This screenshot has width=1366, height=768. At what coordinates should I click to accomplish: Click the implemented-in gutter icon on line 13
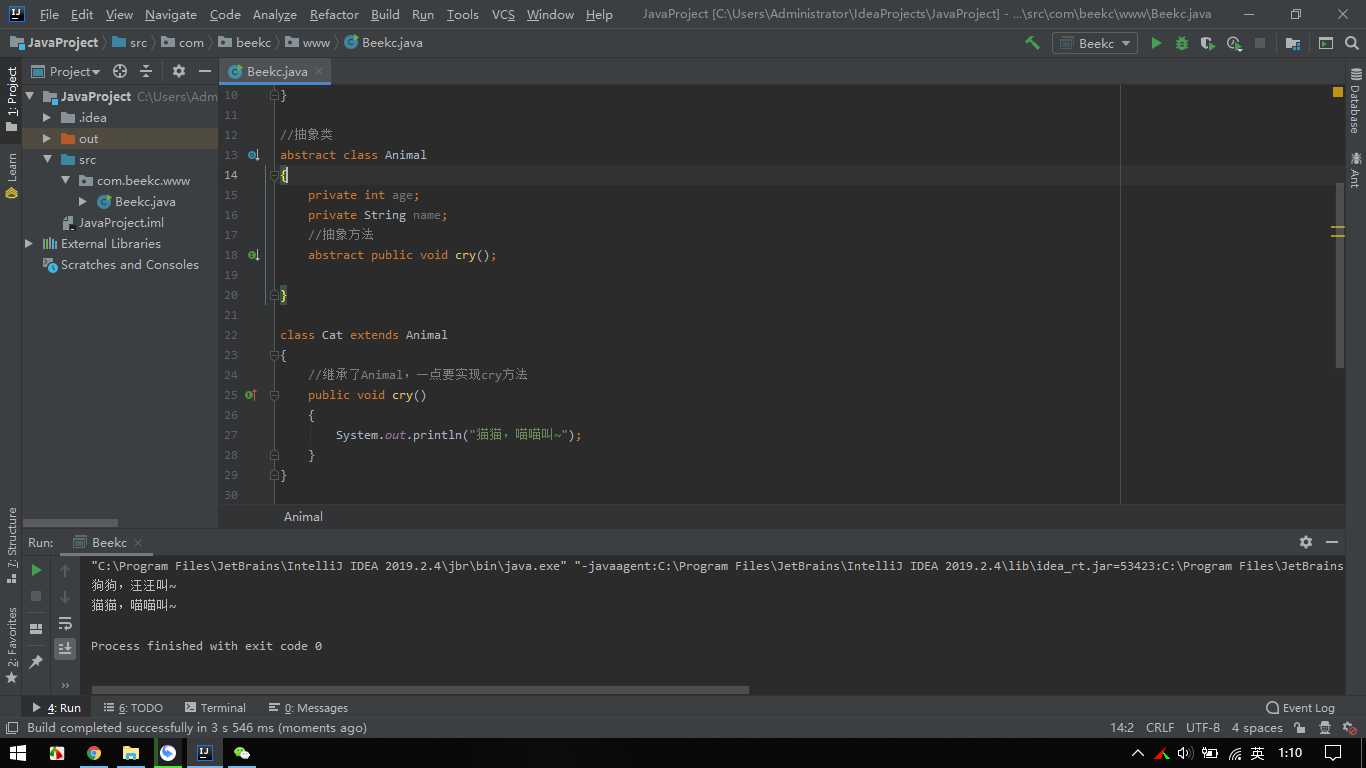[x=253, y=155]
